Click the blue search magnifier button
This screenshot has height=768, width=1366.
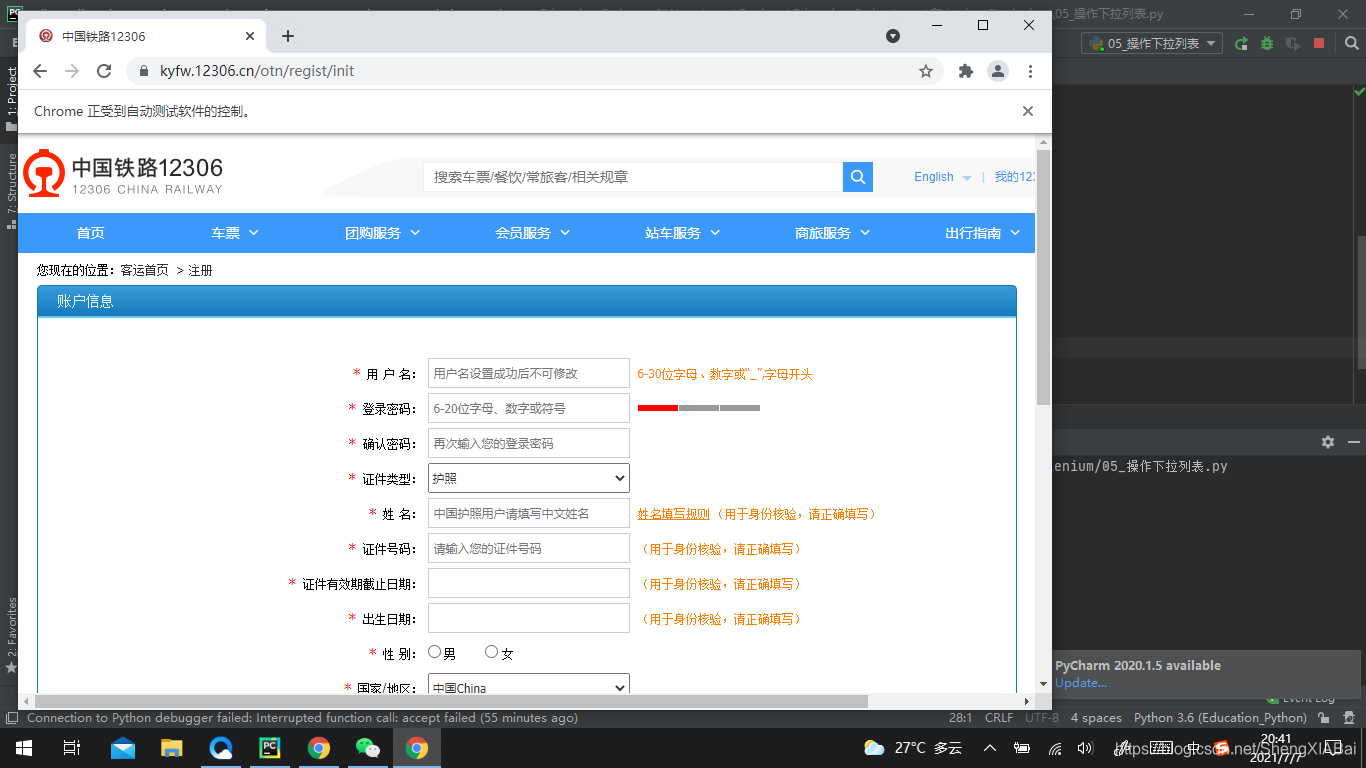857,176
